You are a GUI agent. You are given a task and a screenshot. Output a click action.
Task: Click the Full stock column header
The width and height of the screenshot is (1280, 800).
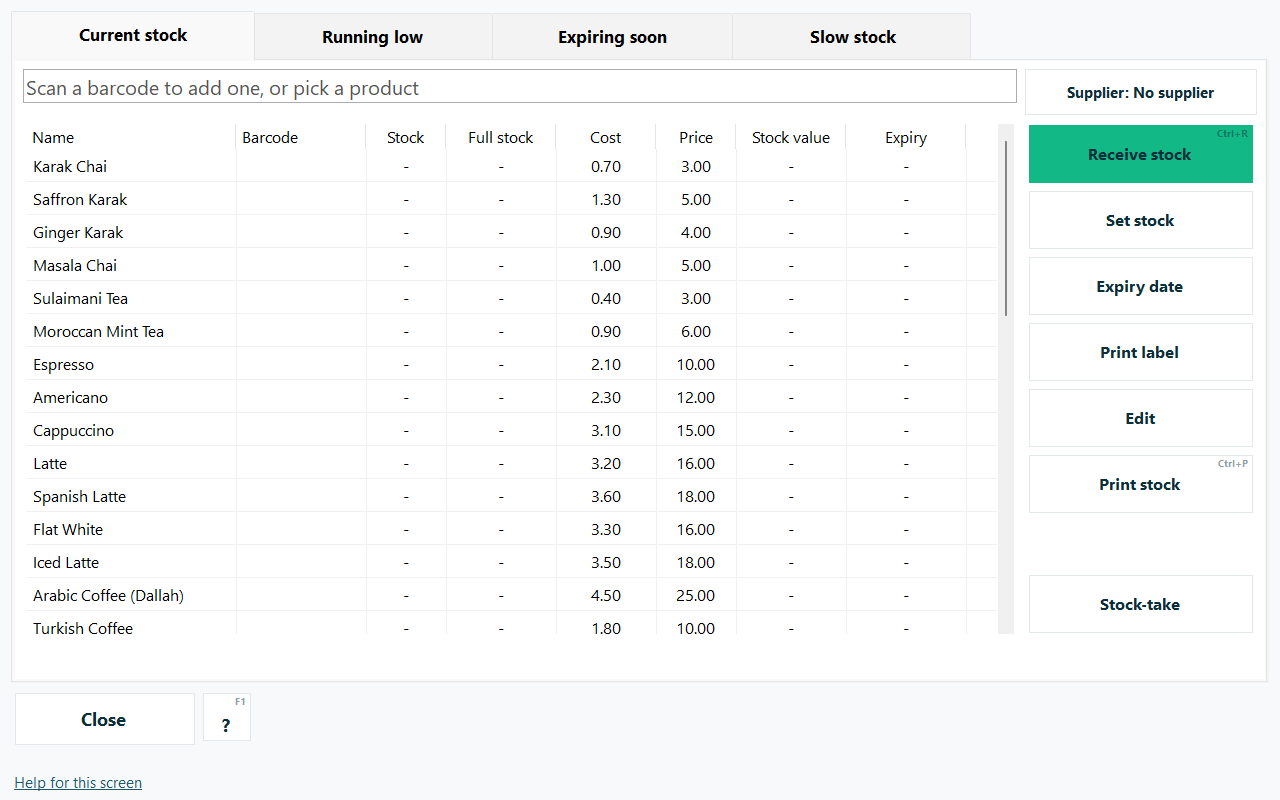point(500,137)
